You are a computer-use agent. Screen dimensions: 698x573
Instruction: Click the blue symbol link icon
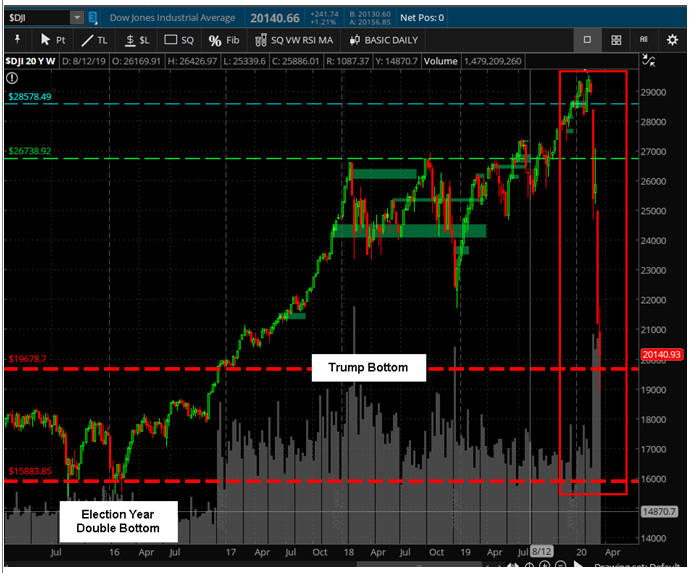93,18
